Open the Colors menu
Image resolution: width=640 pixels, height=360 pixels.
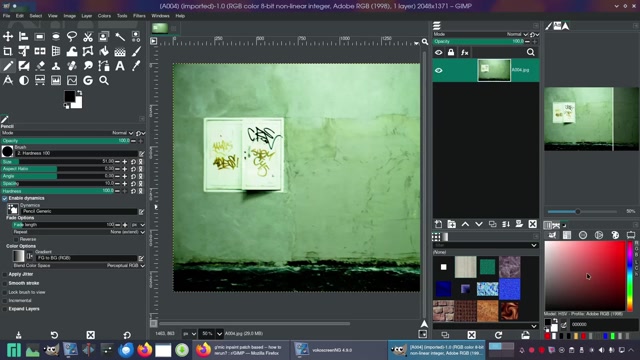point(104,16)
